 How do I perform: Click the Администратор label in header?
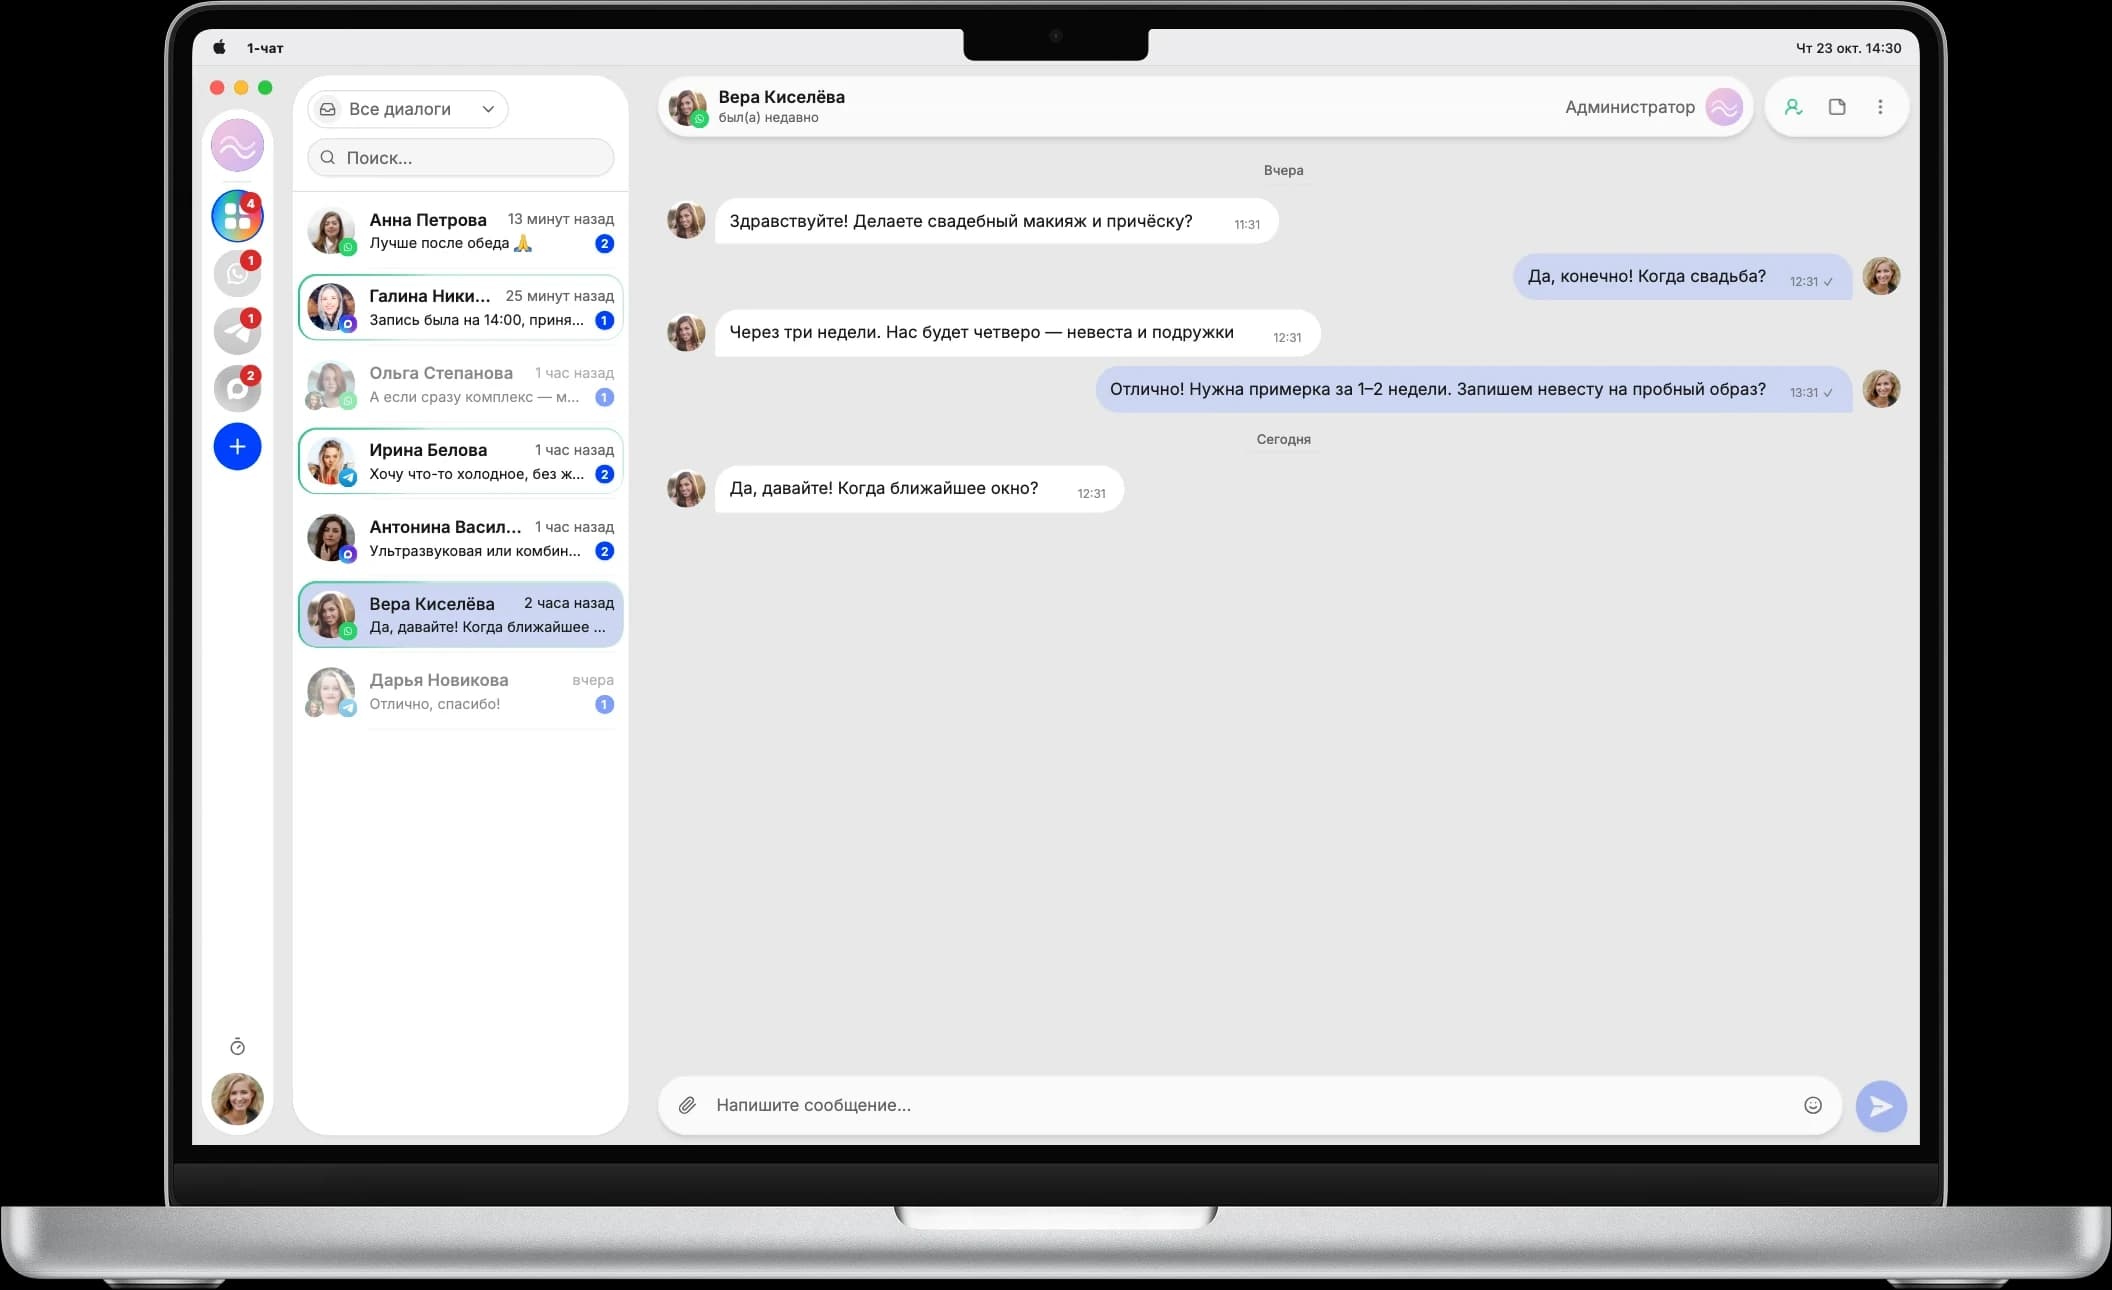tap(1629, 107)
